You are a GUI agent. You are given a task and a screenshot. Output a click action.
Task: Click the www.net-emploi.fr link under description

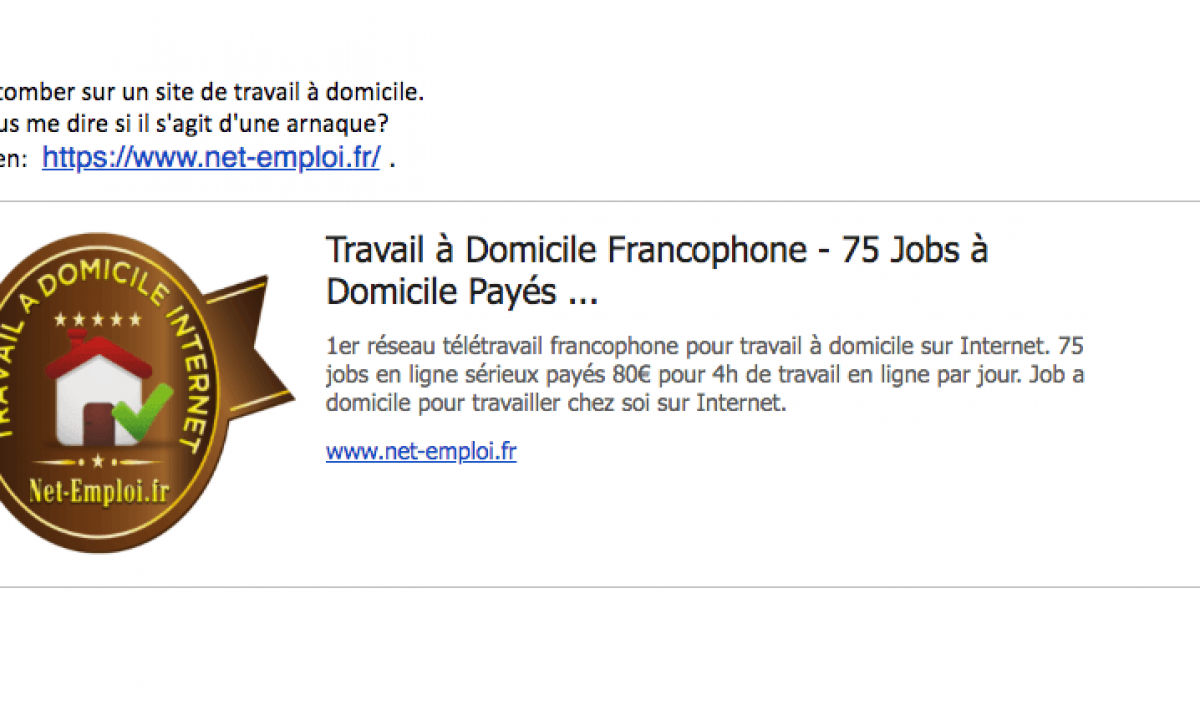421,452
